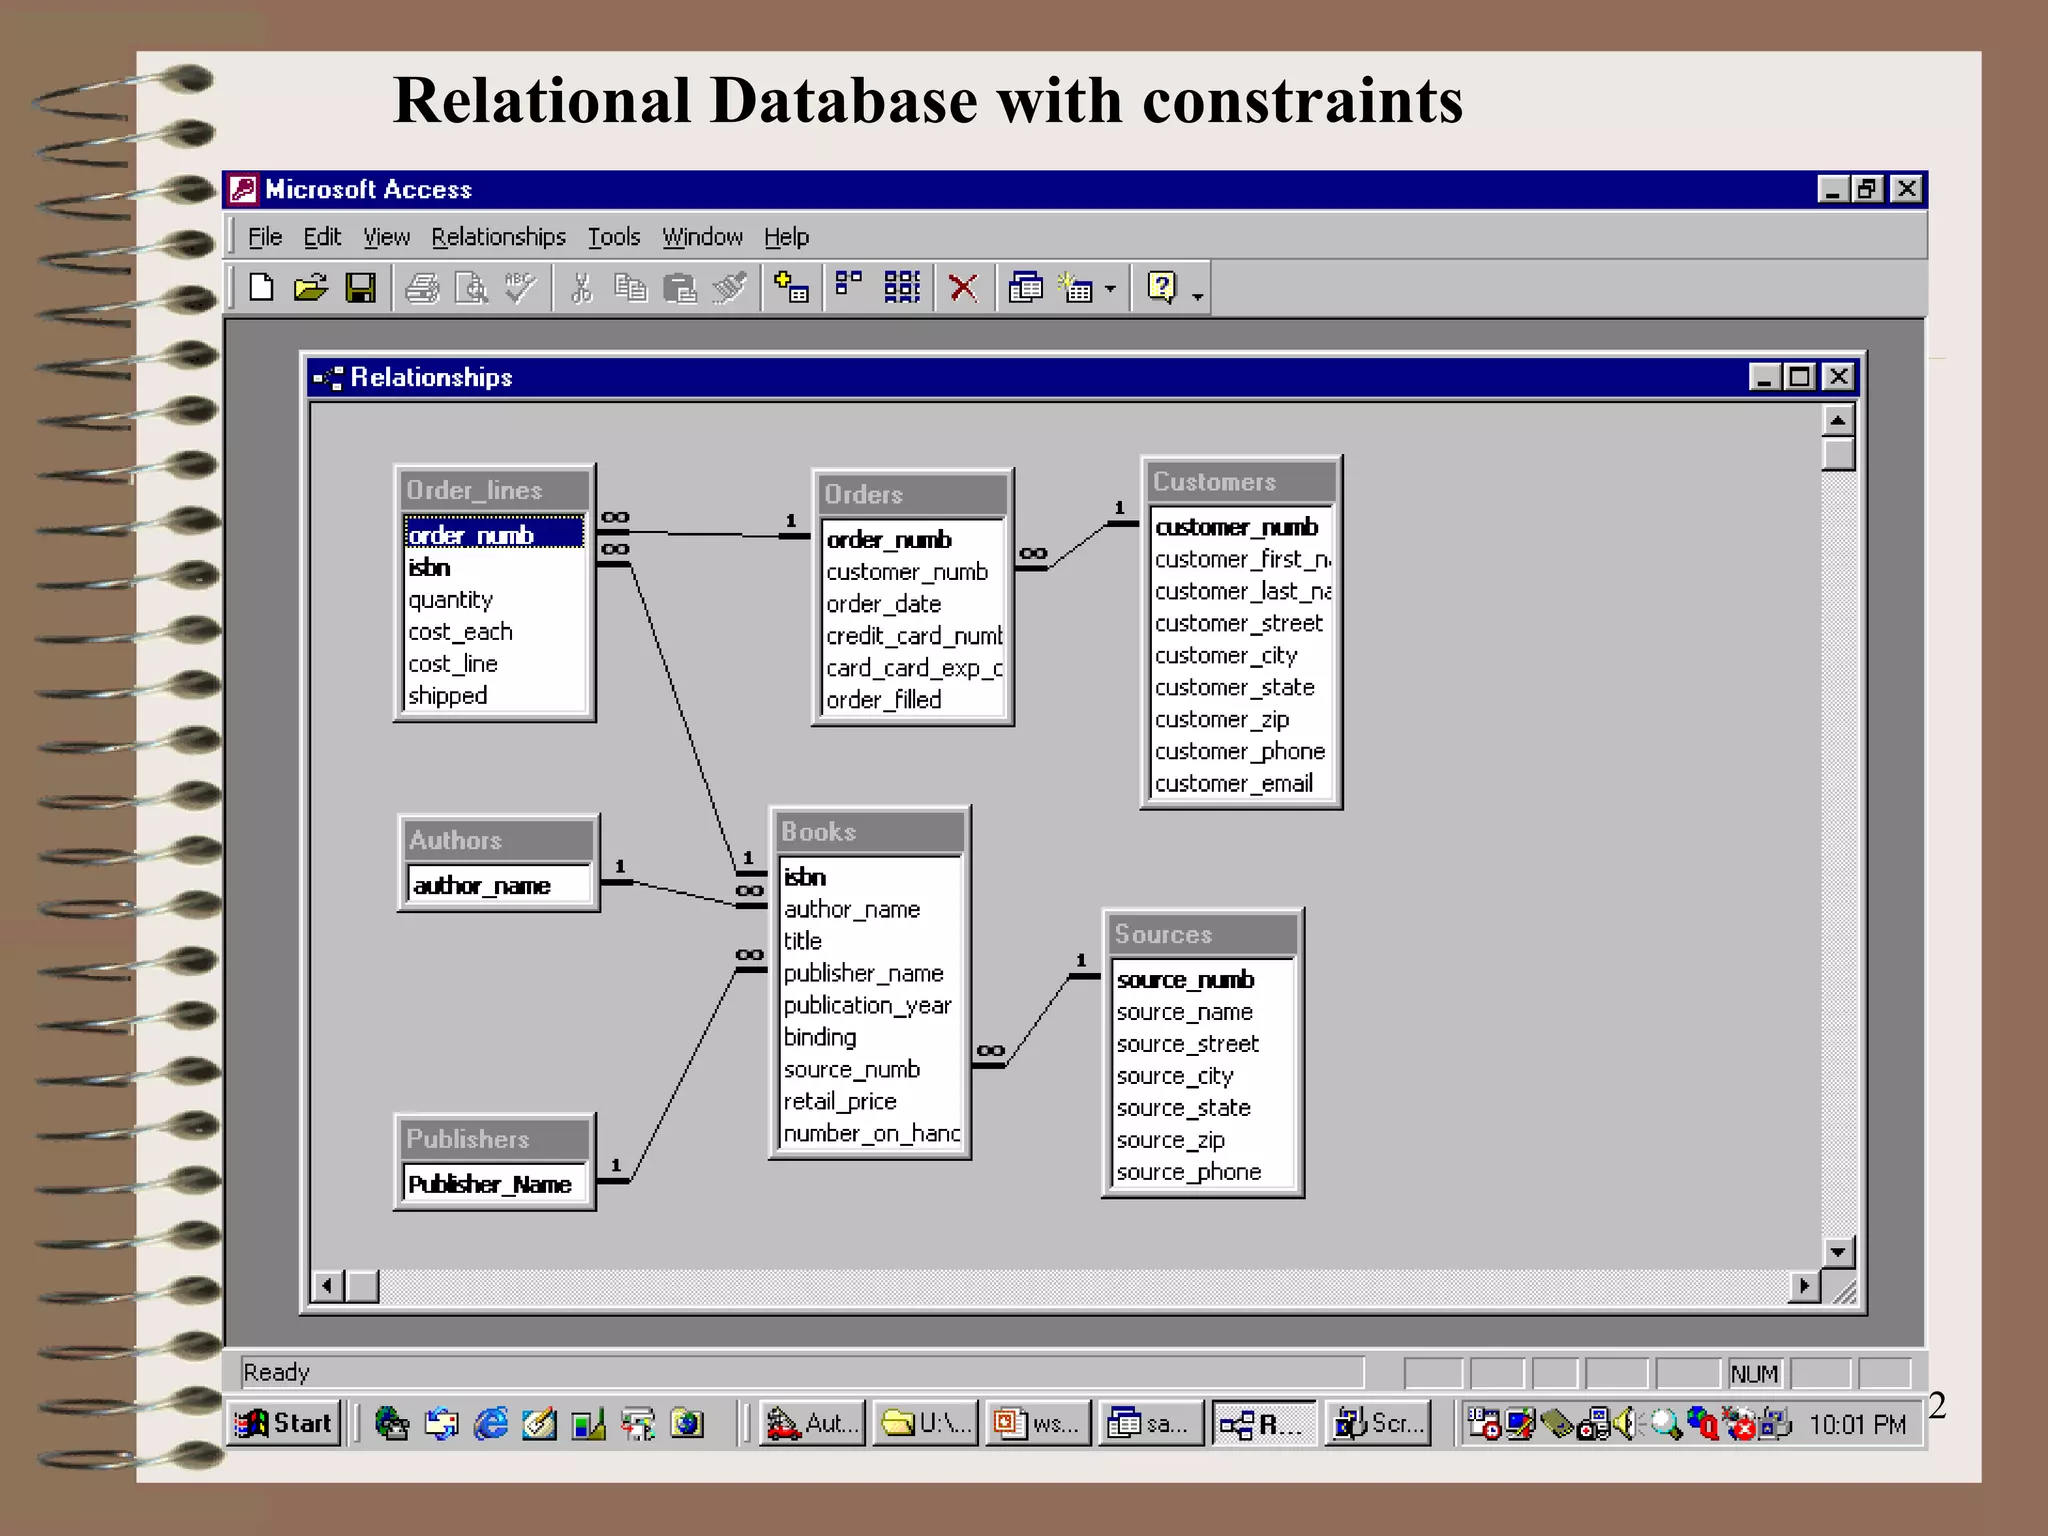Click the New document icon

point(262,289)
